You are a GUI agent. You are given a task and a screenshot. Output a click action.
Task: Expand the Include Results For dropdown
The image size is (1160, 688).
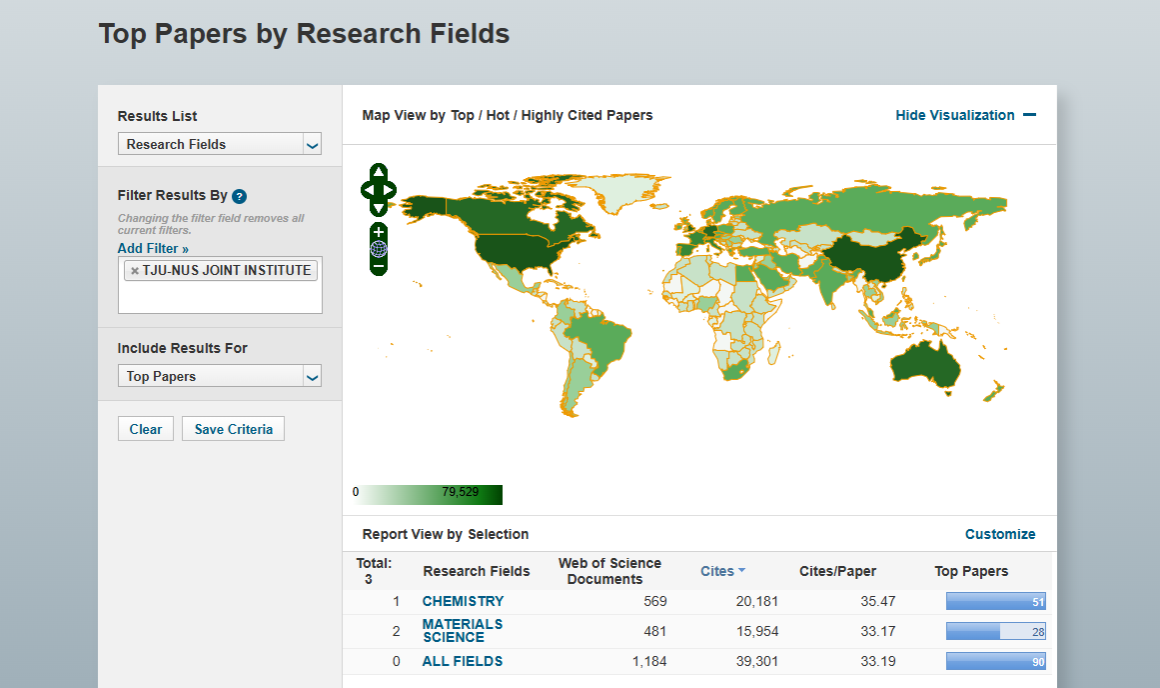coord(219,377)
